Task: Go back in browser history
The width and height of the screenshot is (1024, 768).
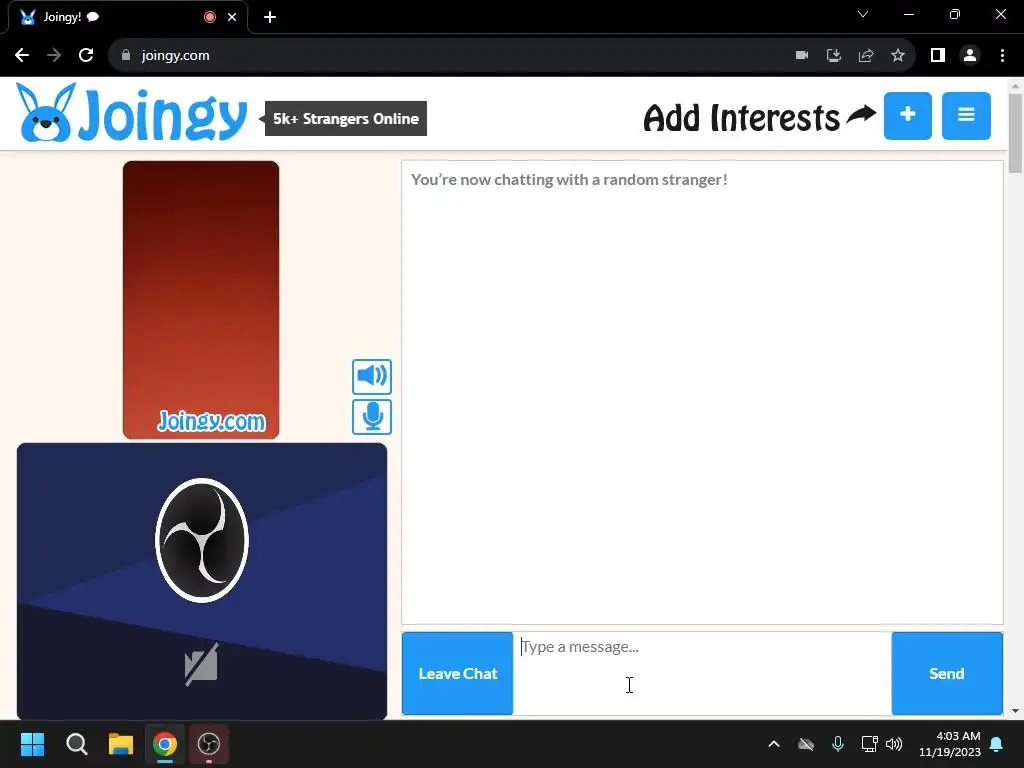Action: coord(22,56)
